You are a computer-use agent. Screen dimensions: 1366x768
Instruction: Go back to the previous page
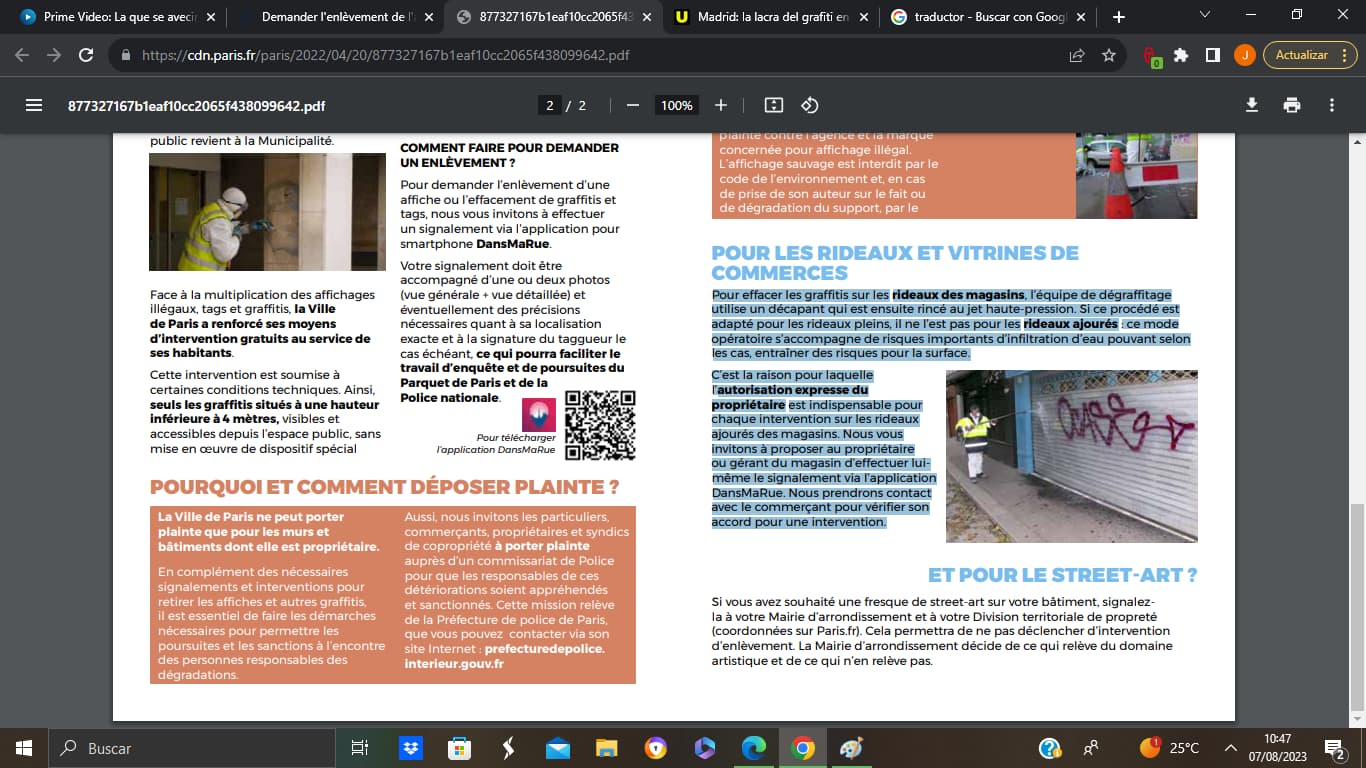click(x=22, y=55)
